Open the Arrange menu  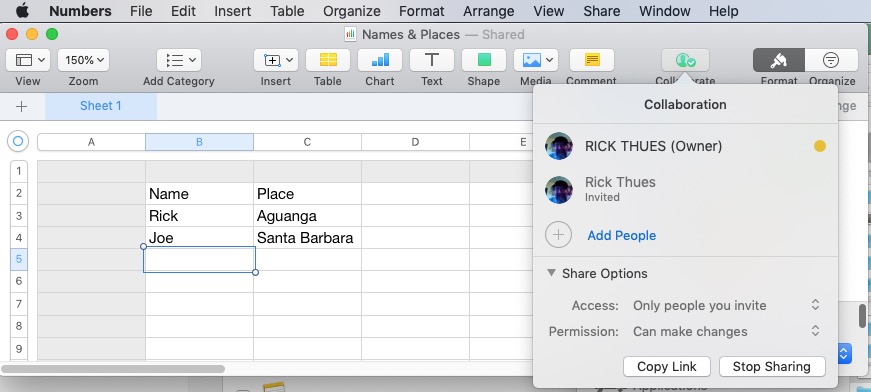click(x=489, y=11)
